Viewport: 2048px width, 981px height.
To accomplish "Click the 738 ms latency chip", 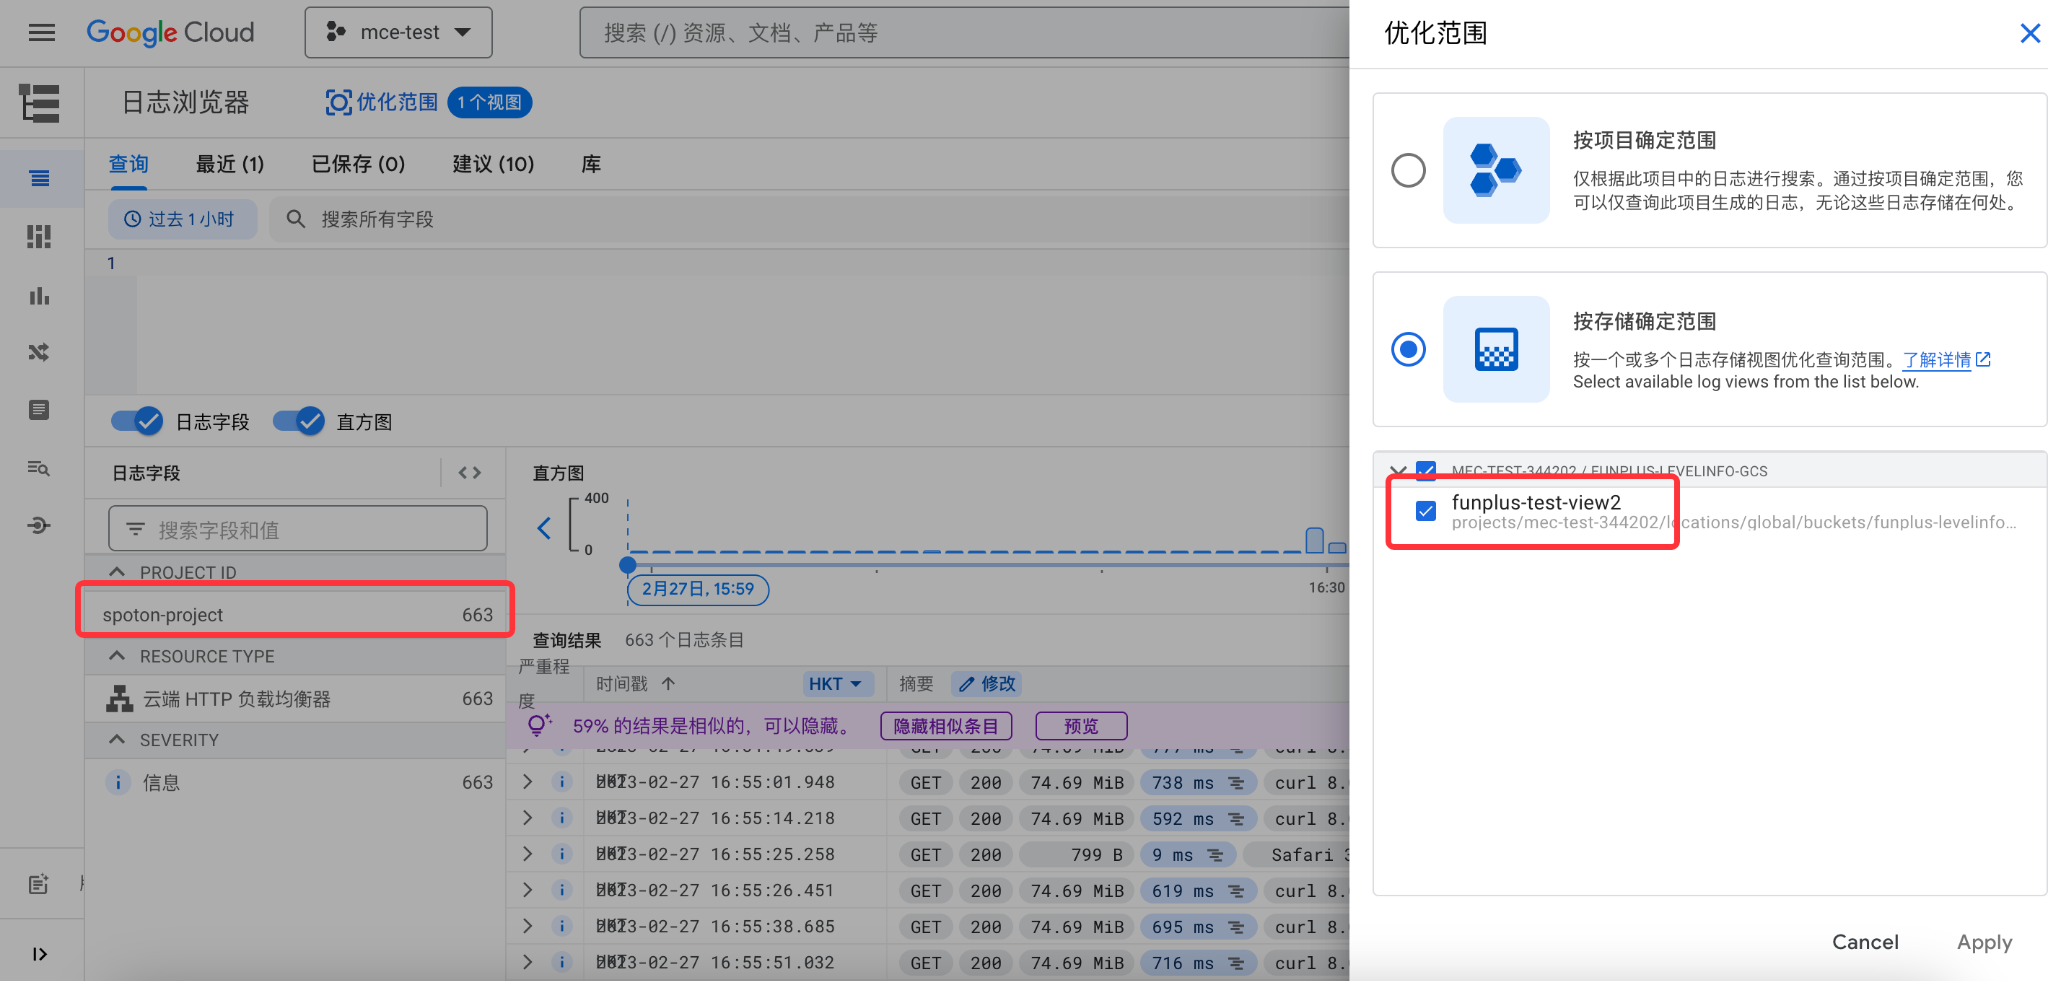I will click(x=1198, y=783).
